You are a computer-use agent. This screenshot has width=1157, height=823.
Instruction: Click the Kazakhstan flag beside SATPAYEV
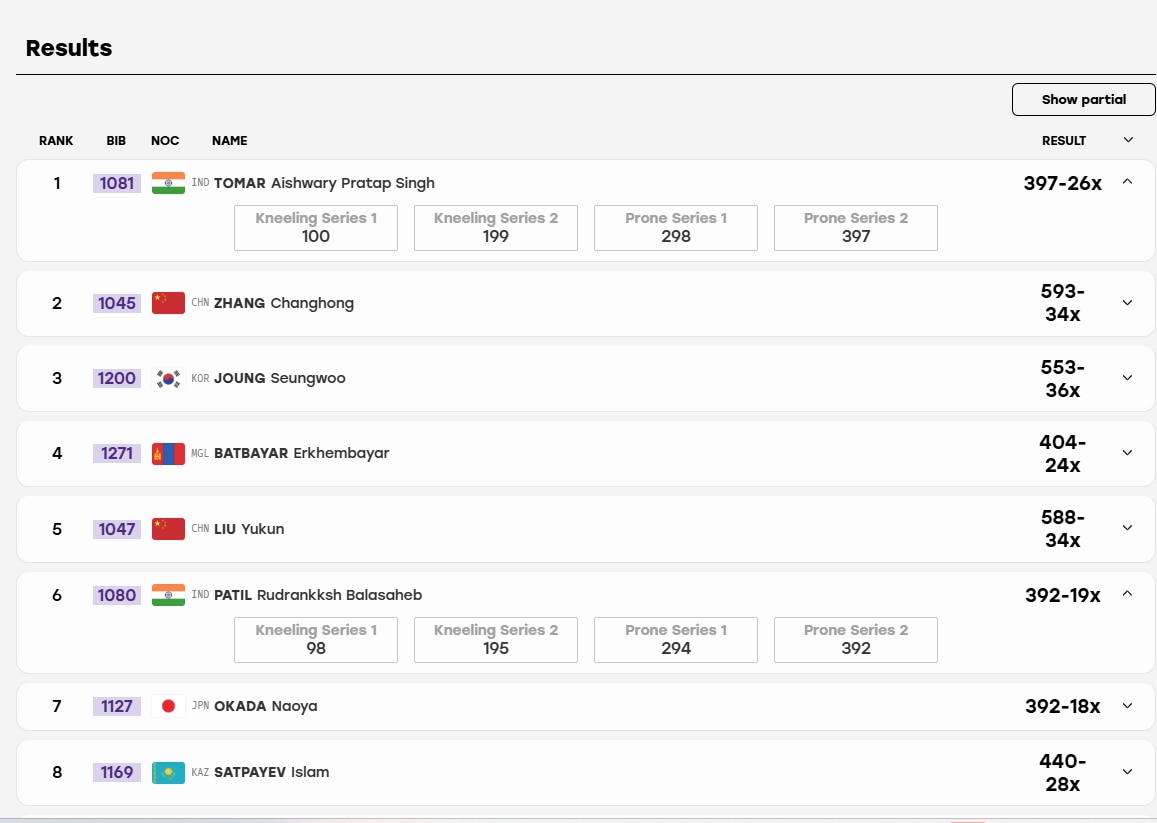coord(168,772)
